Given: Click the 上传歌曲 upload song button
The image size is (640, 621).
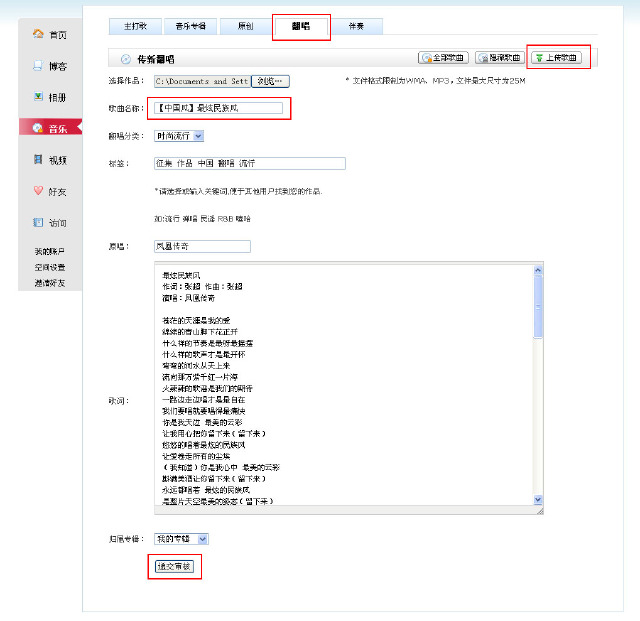Looking at the screenshot, I should point(559,58).
